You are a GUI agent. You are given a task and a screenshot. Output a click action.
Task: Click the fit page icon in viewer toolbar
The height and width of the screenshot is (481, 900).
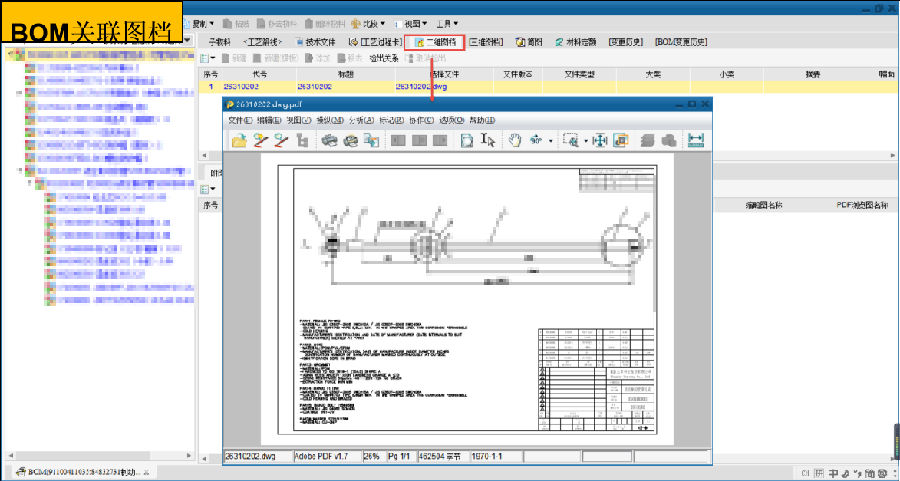point(601,141)
